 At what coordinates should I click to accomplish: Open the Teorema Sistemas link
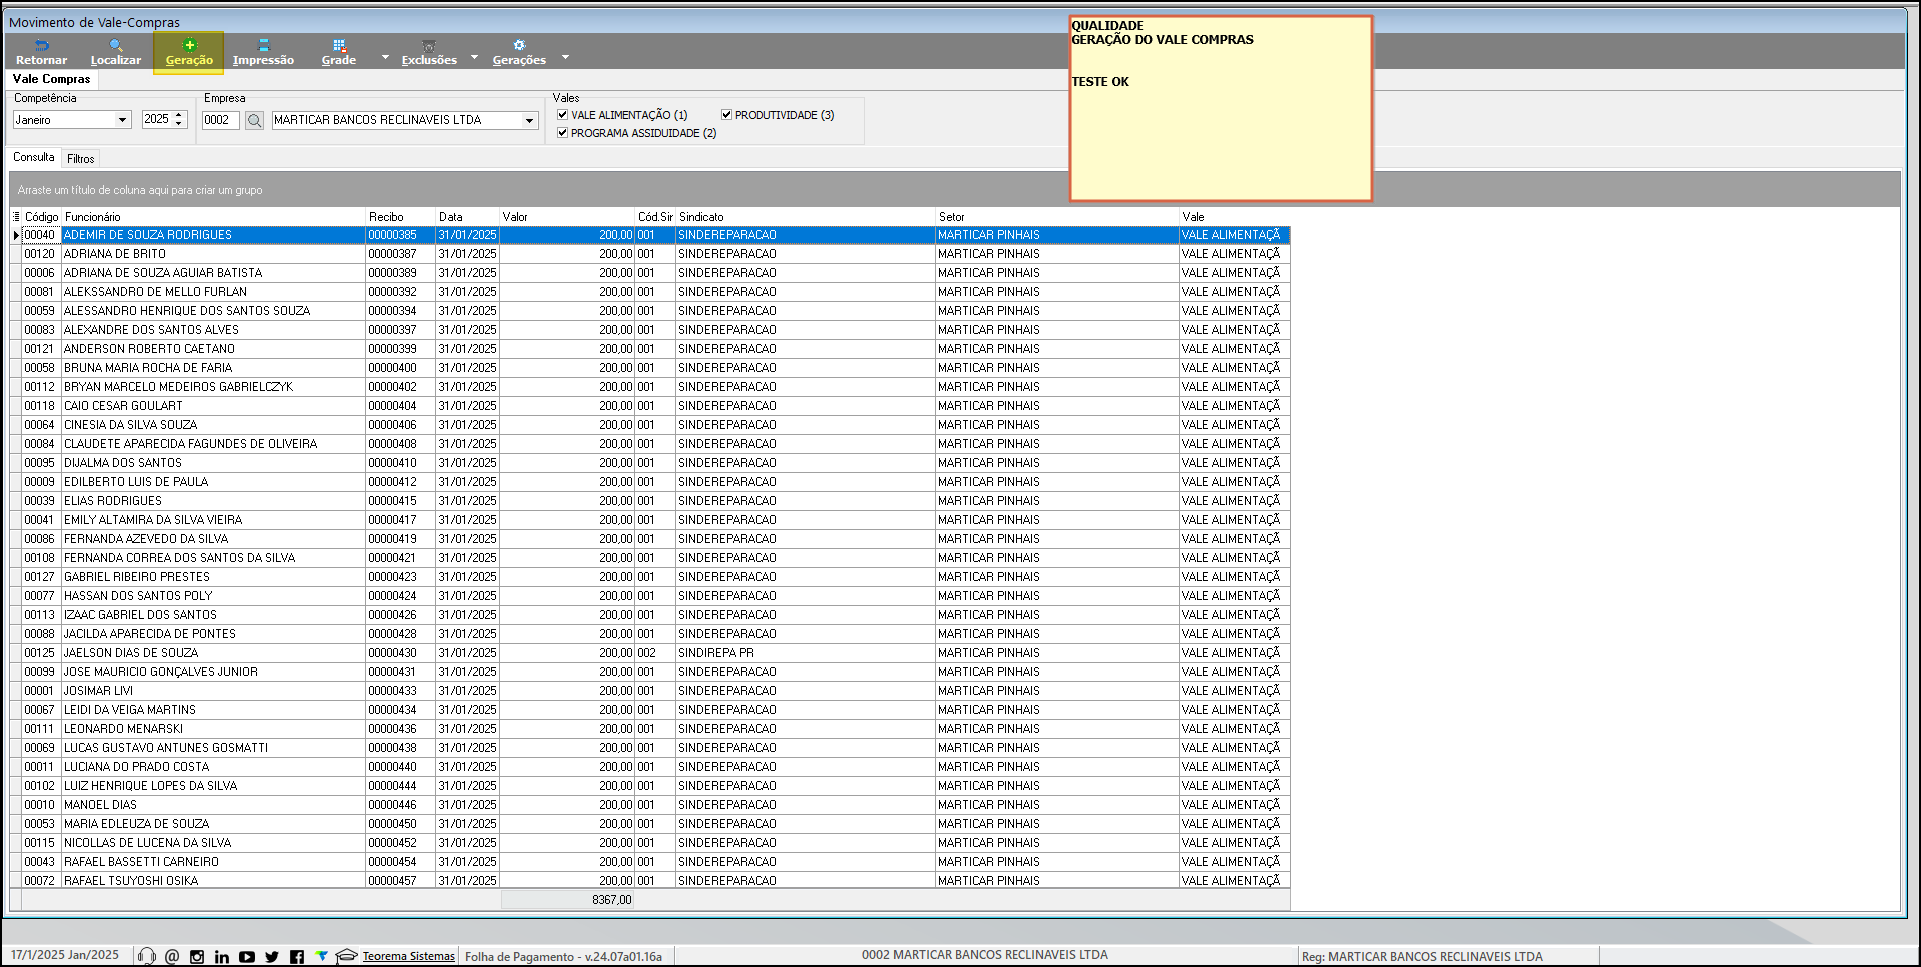pyautogui.click(x=408, y=957)
